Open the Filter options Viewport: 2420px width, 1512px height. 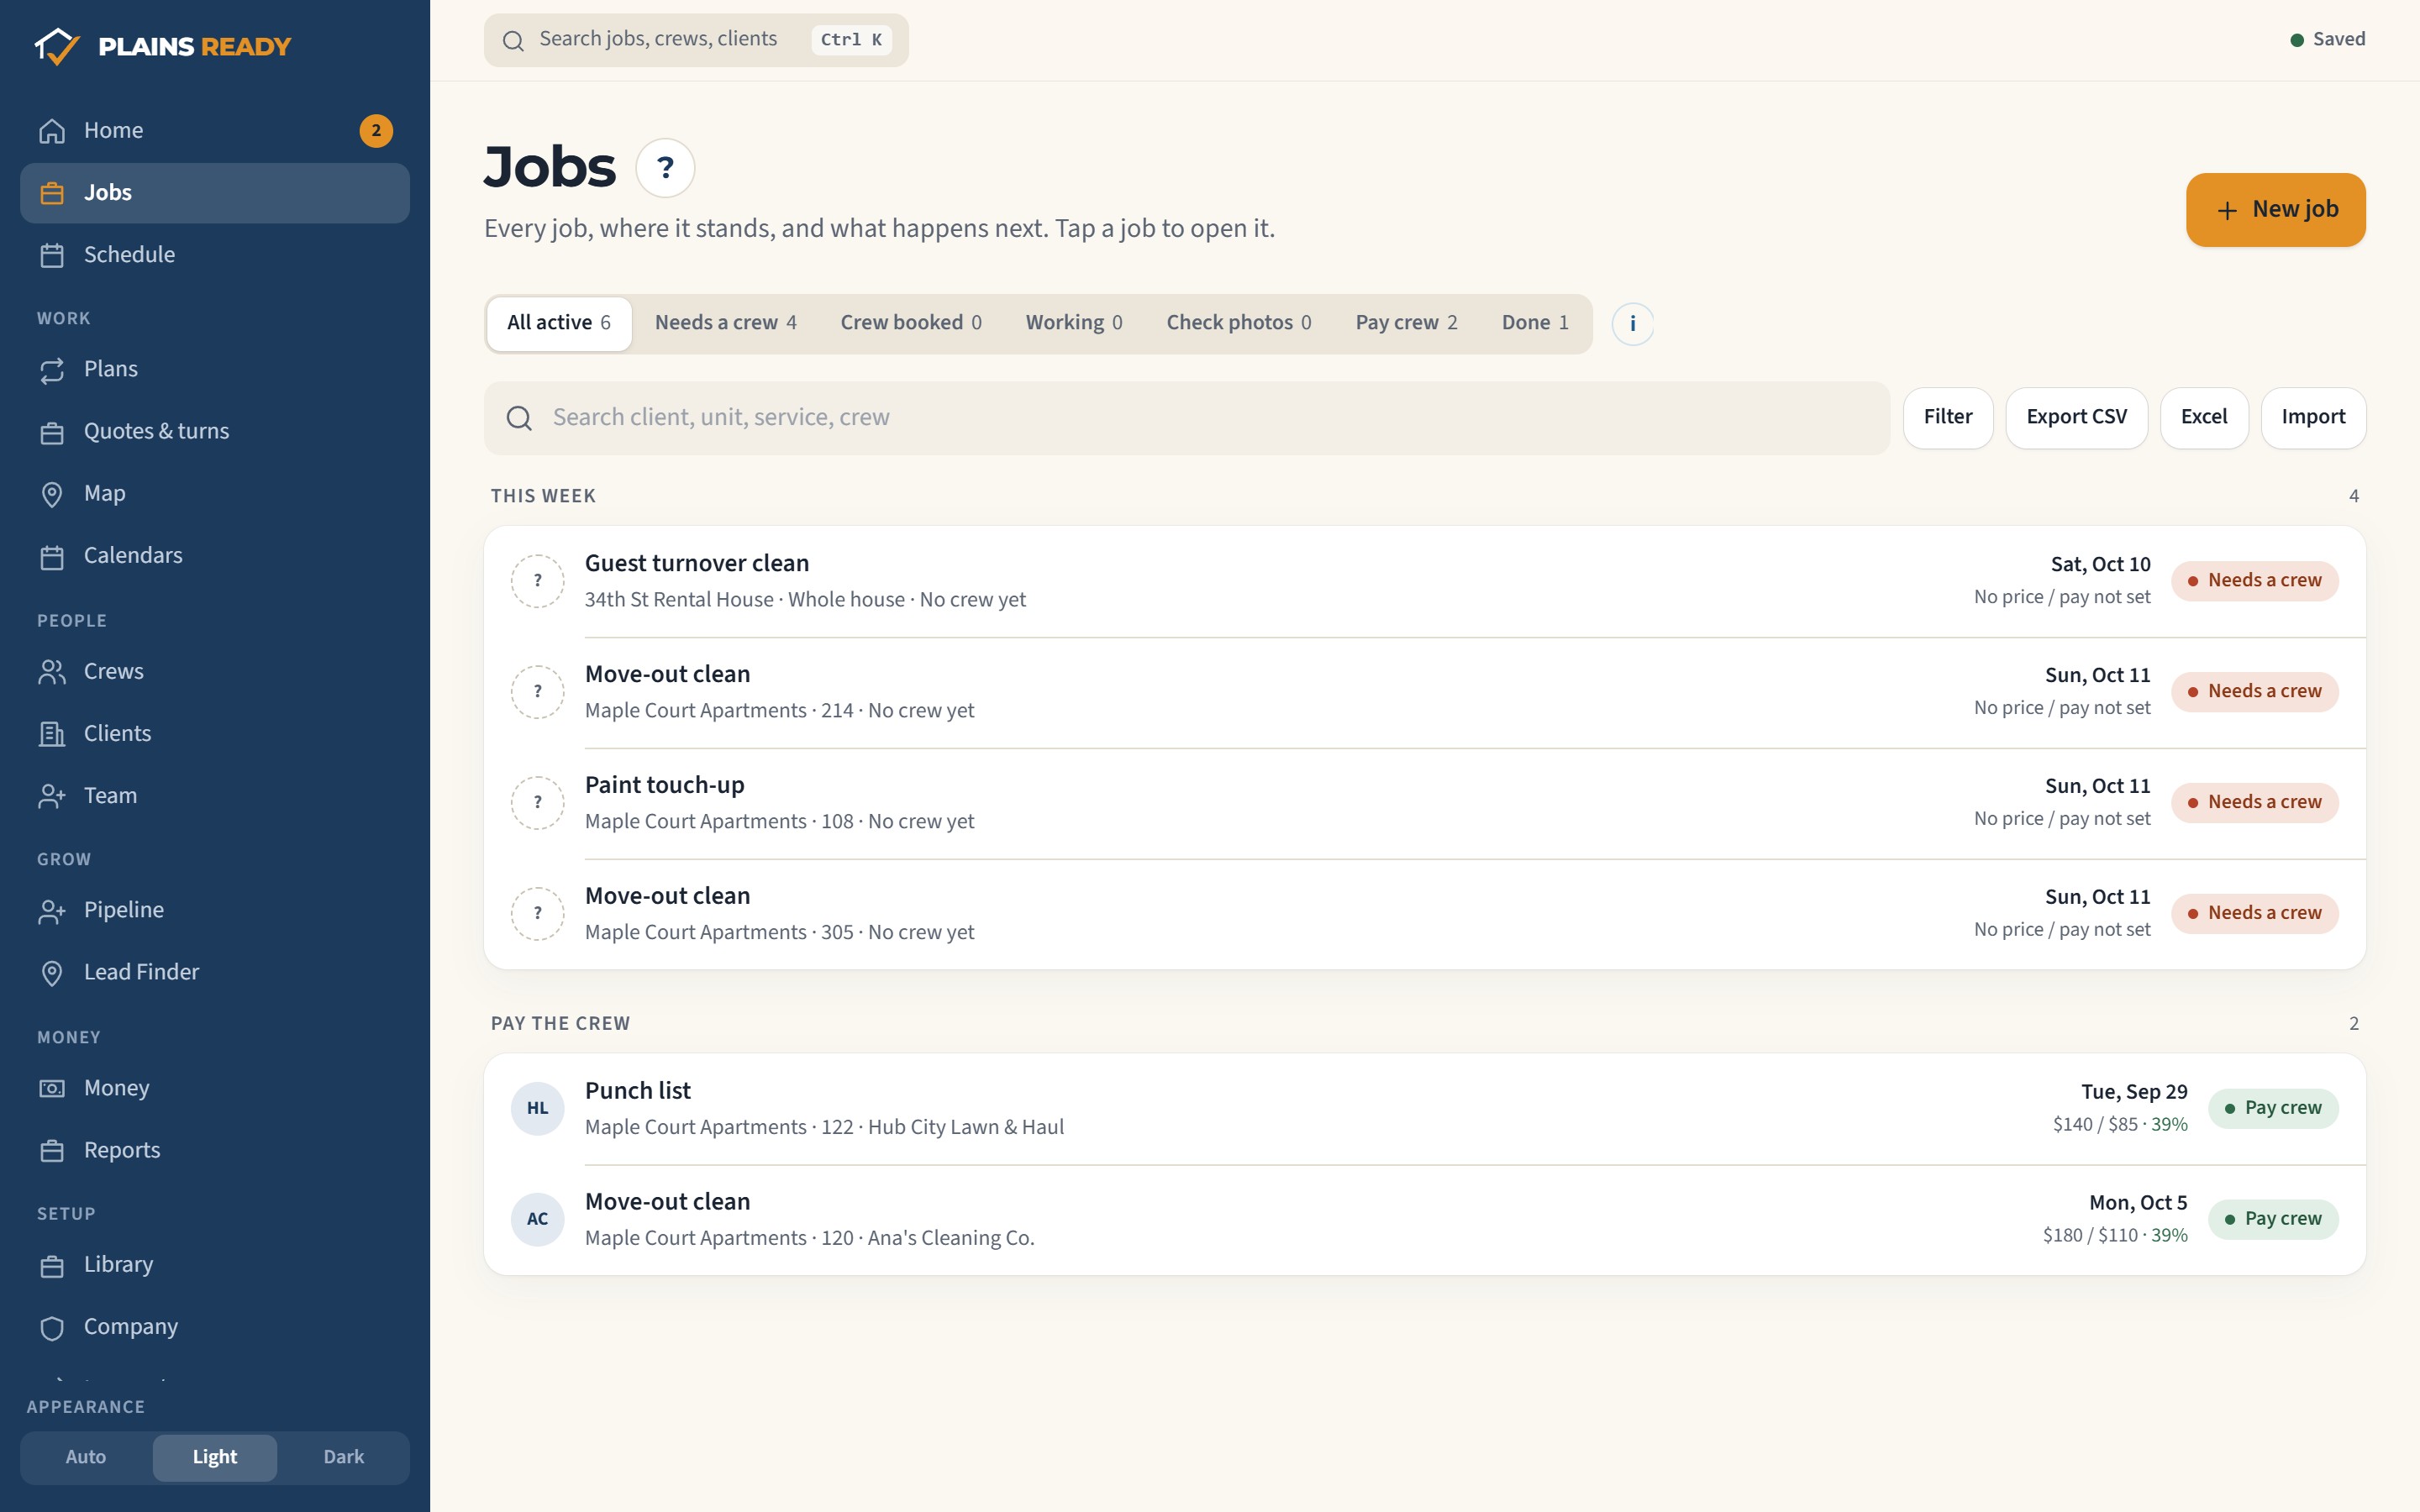[1947, 418]
